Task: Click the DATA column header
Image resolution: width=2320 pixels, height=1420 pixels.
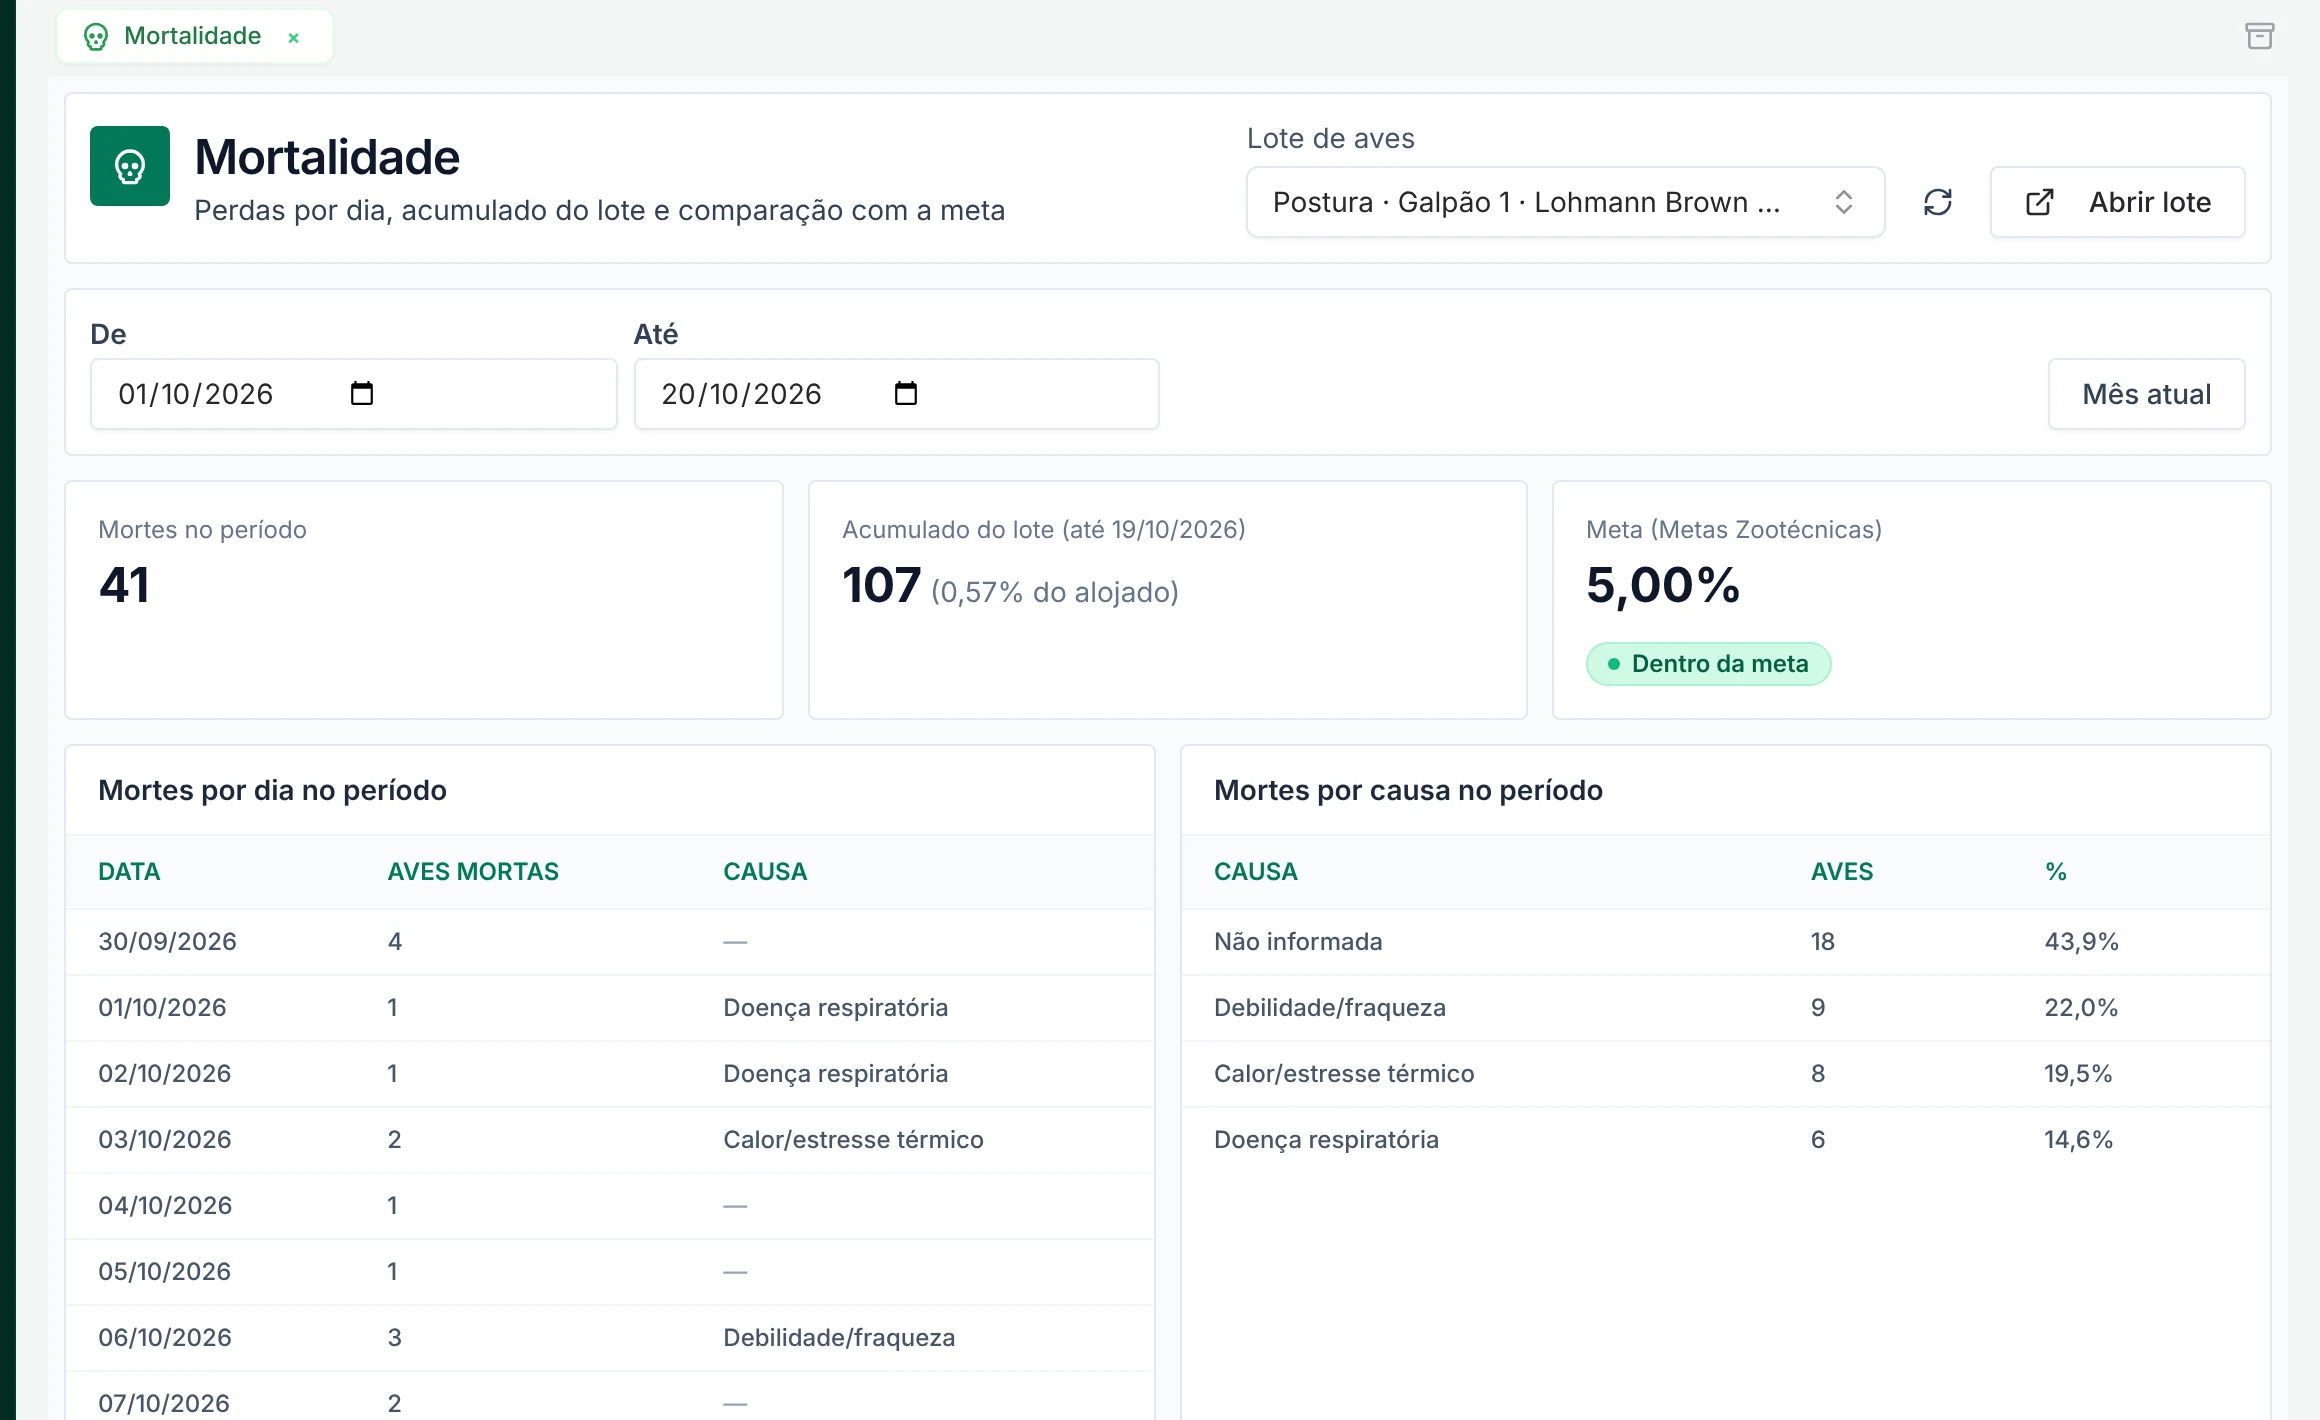Action: click(x=129, y=872)
